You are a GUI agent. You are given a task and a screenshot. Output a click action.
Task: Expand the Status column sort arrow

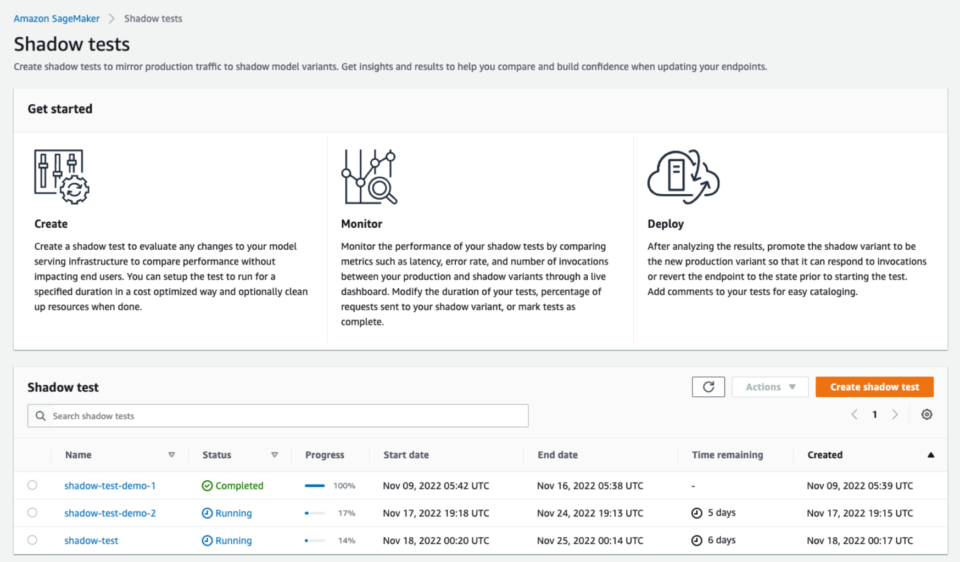coord(274,455)
